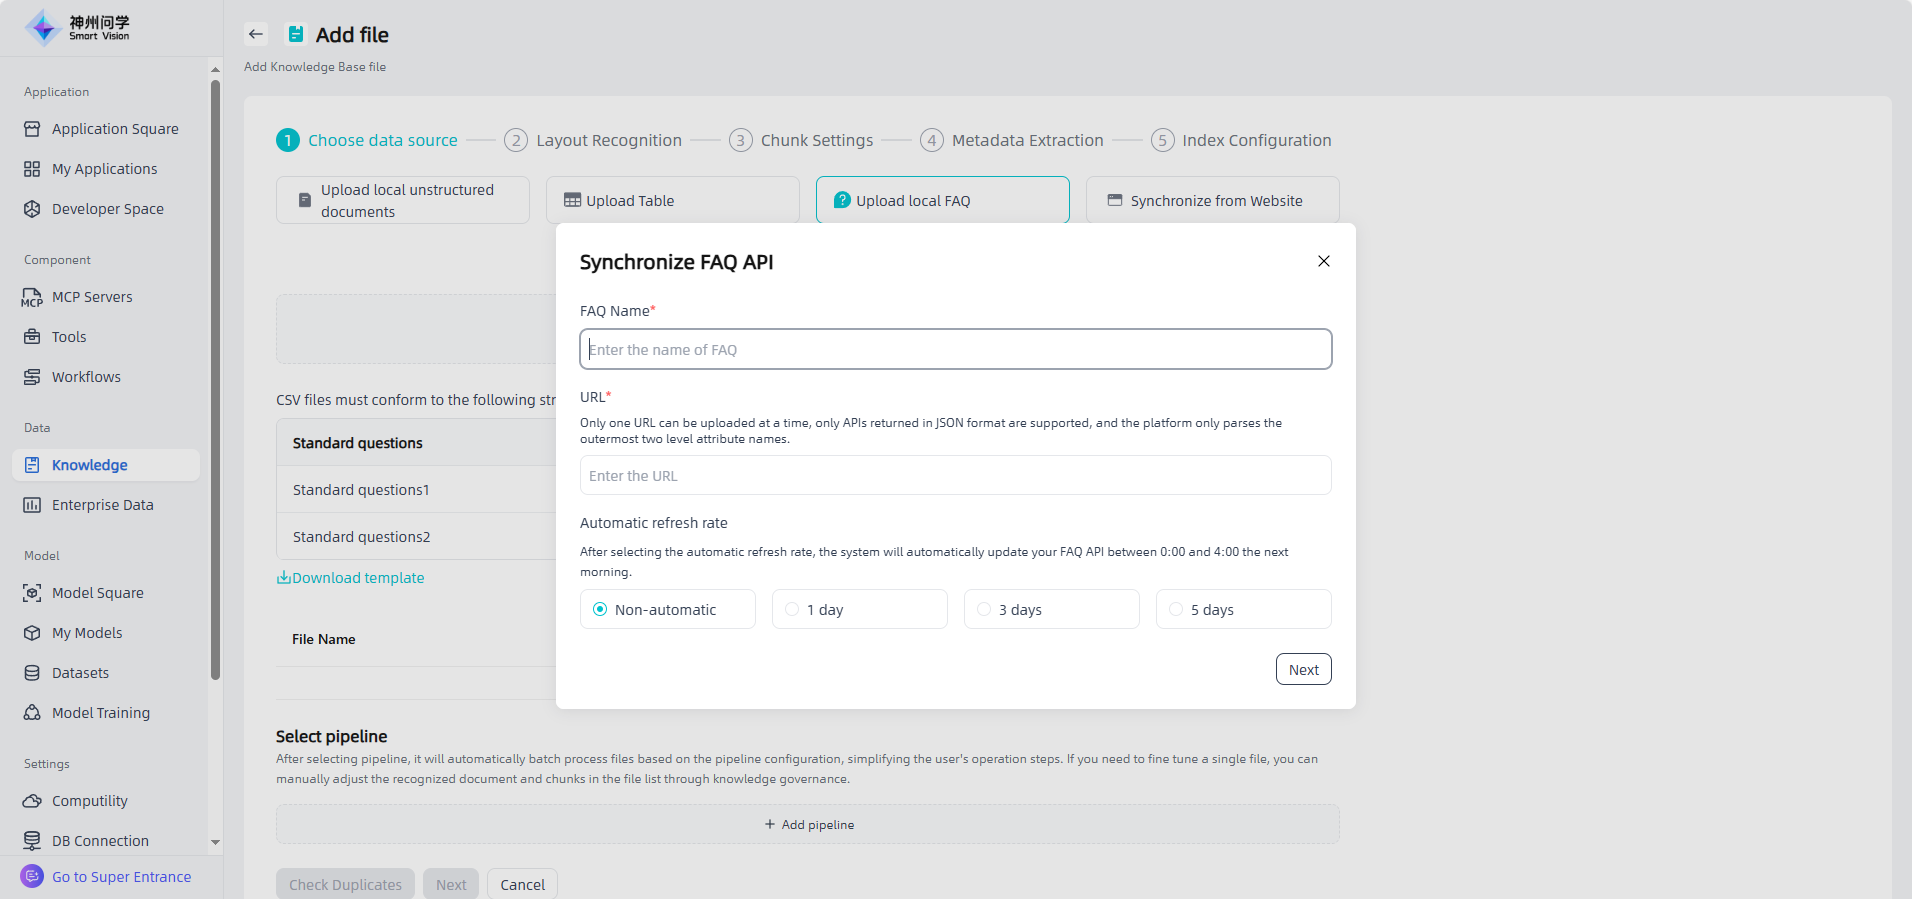Open the Upload Table data source tab
Image resolution: width=1912 pixels, height=899 pixels.
[x=672, y=200]
